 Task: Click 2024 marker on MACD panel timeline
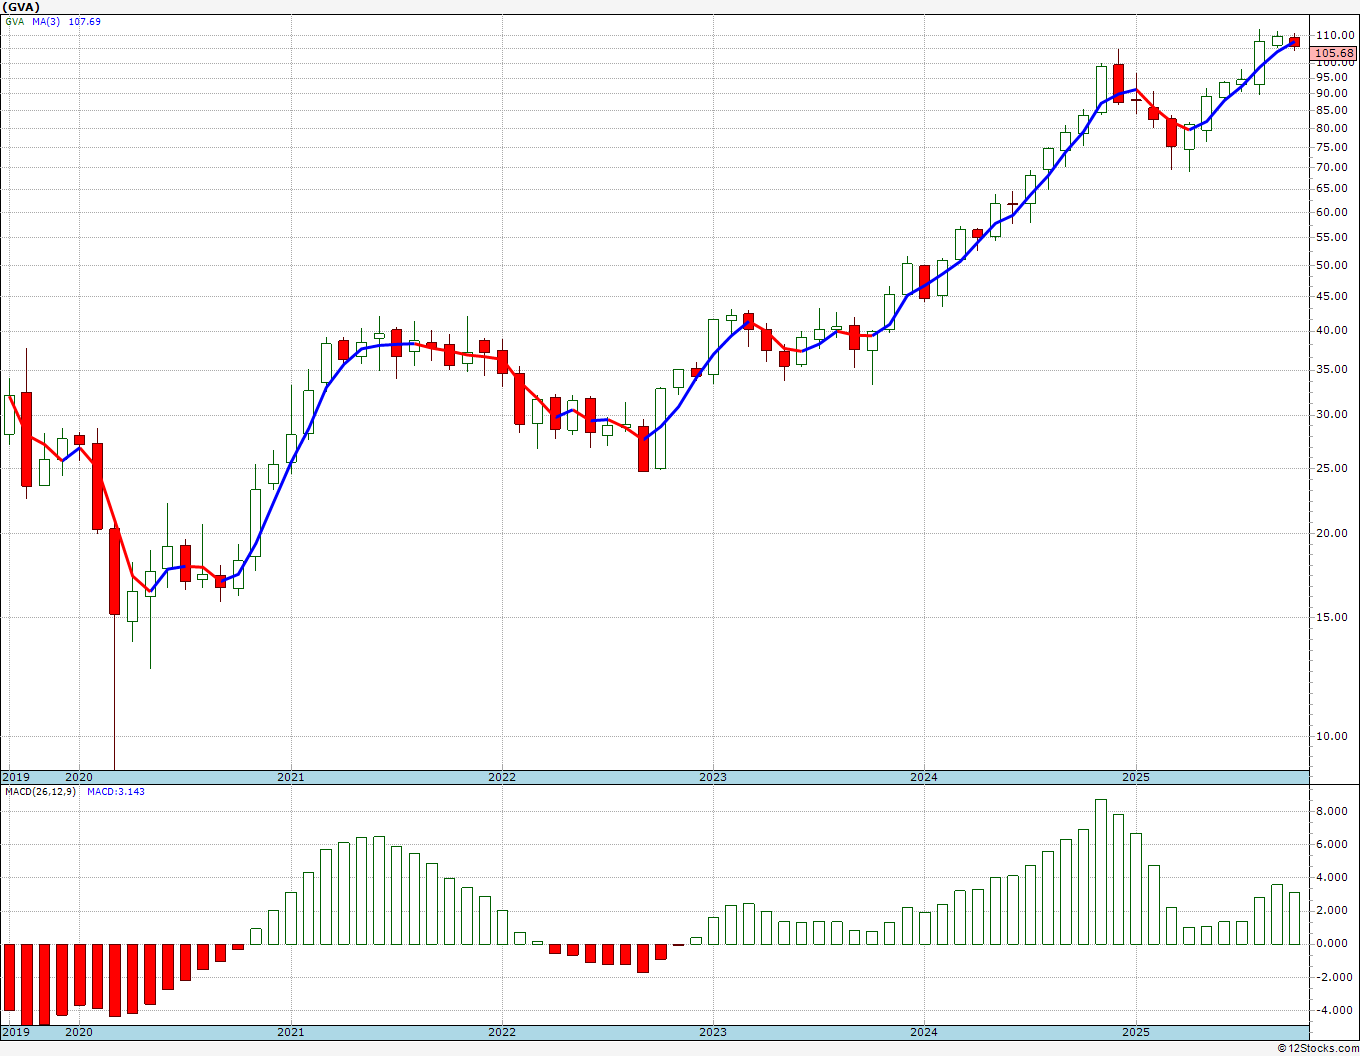(x=924, y=1032)
